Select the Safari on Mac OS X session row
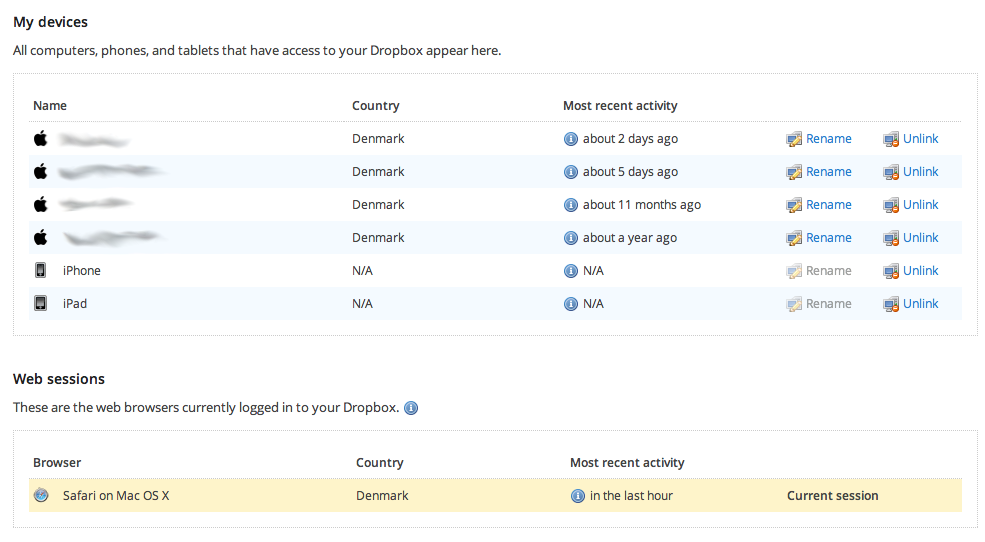 pos(116,496)
